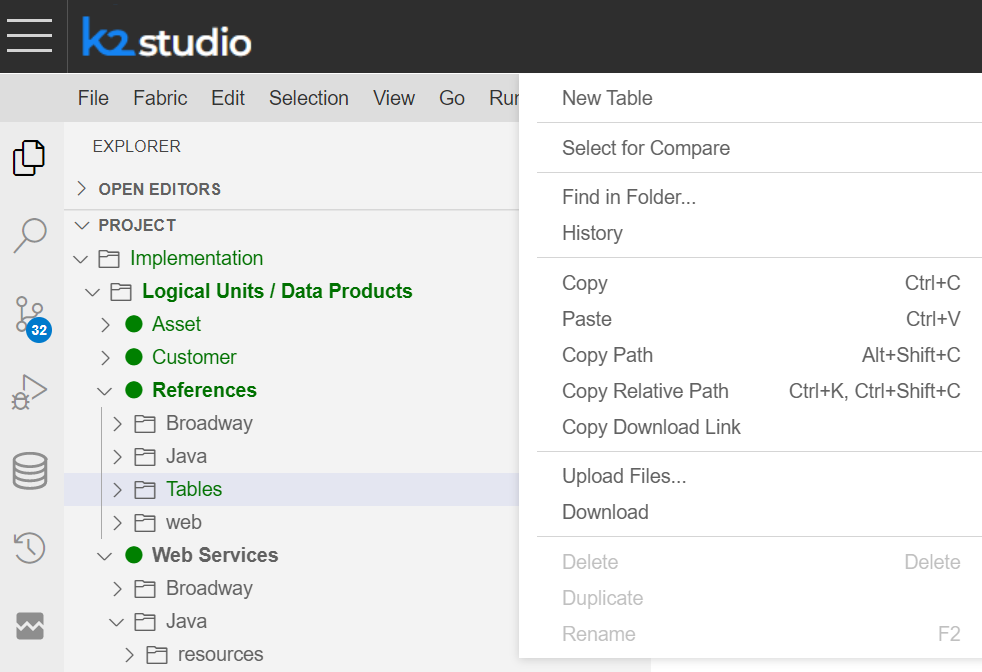Image resolution: width=982 pixels, height=672 pixels.
Task: Open the Fabric menu
Action: [160, 98]
